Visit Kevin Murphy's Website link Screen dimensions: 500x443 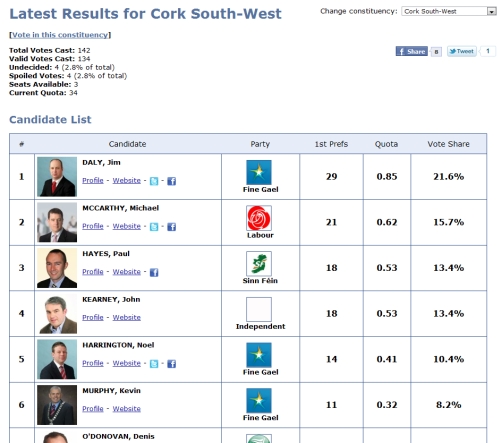tap(127, 409)
